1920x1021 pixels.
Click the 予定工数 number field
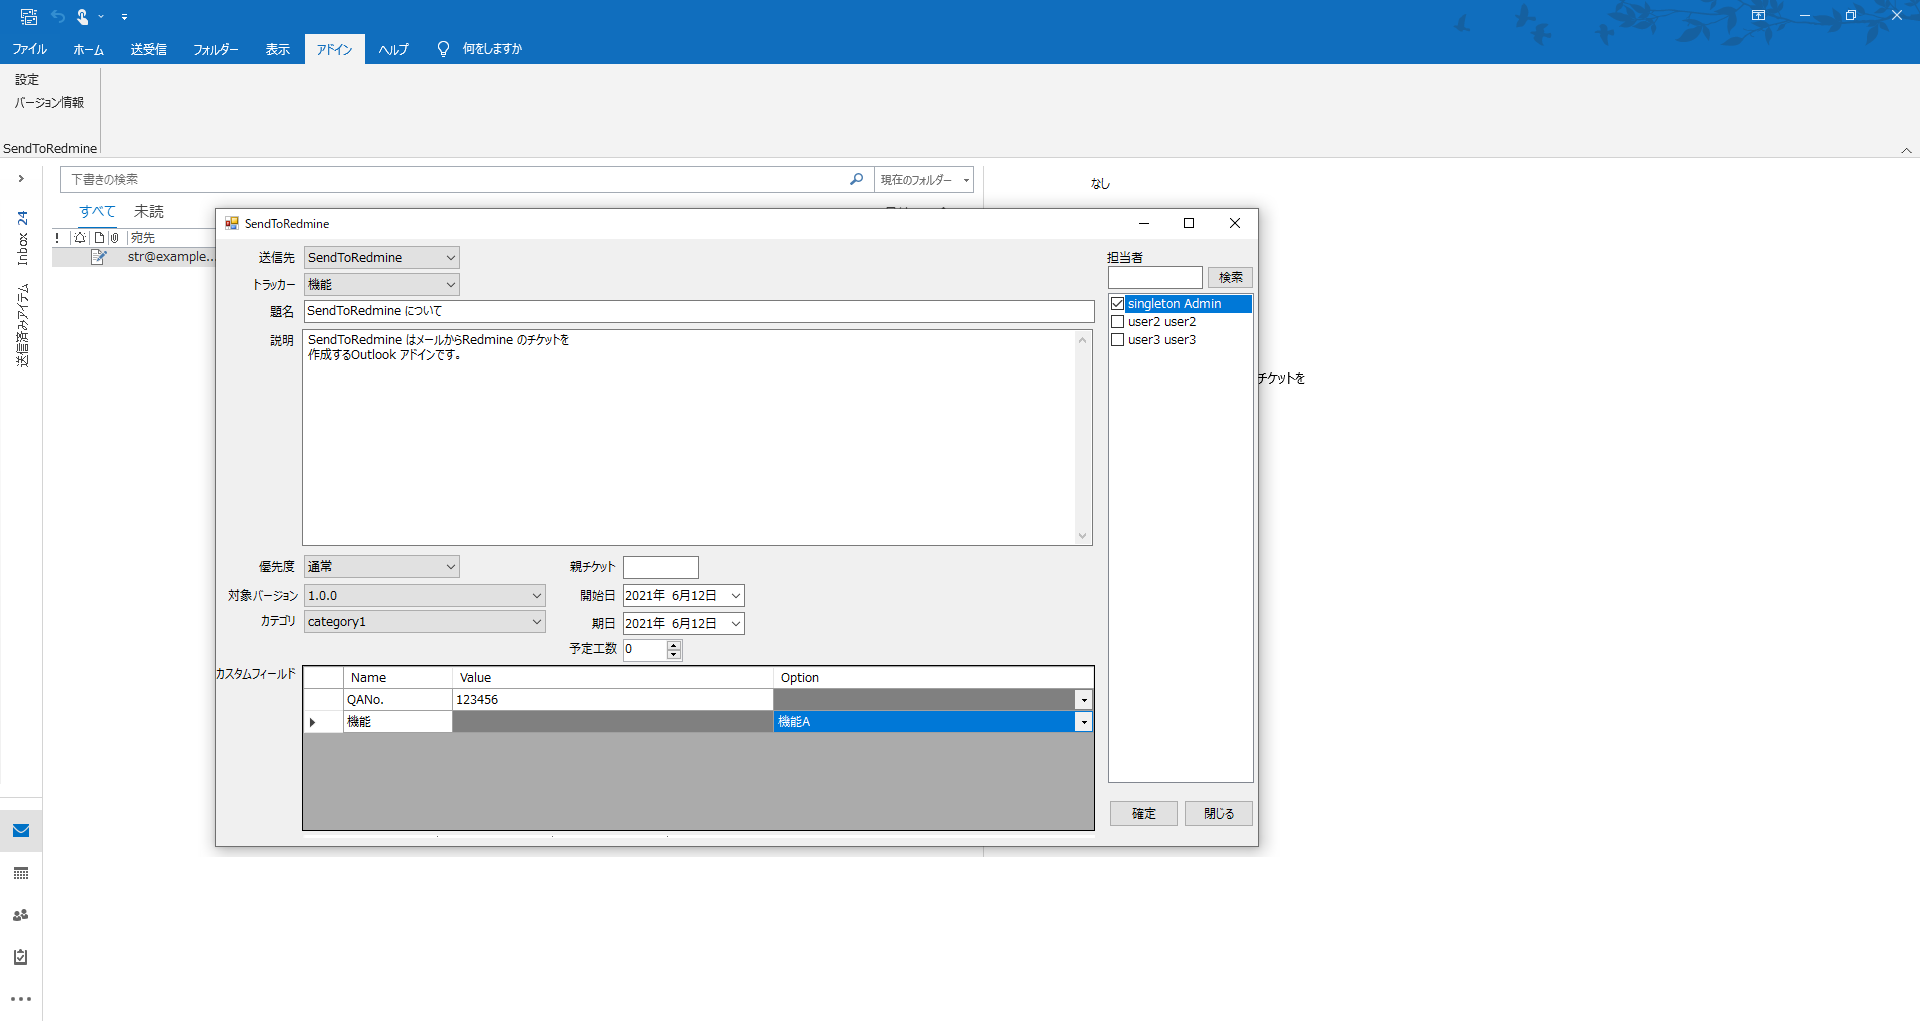click(645, 650)
